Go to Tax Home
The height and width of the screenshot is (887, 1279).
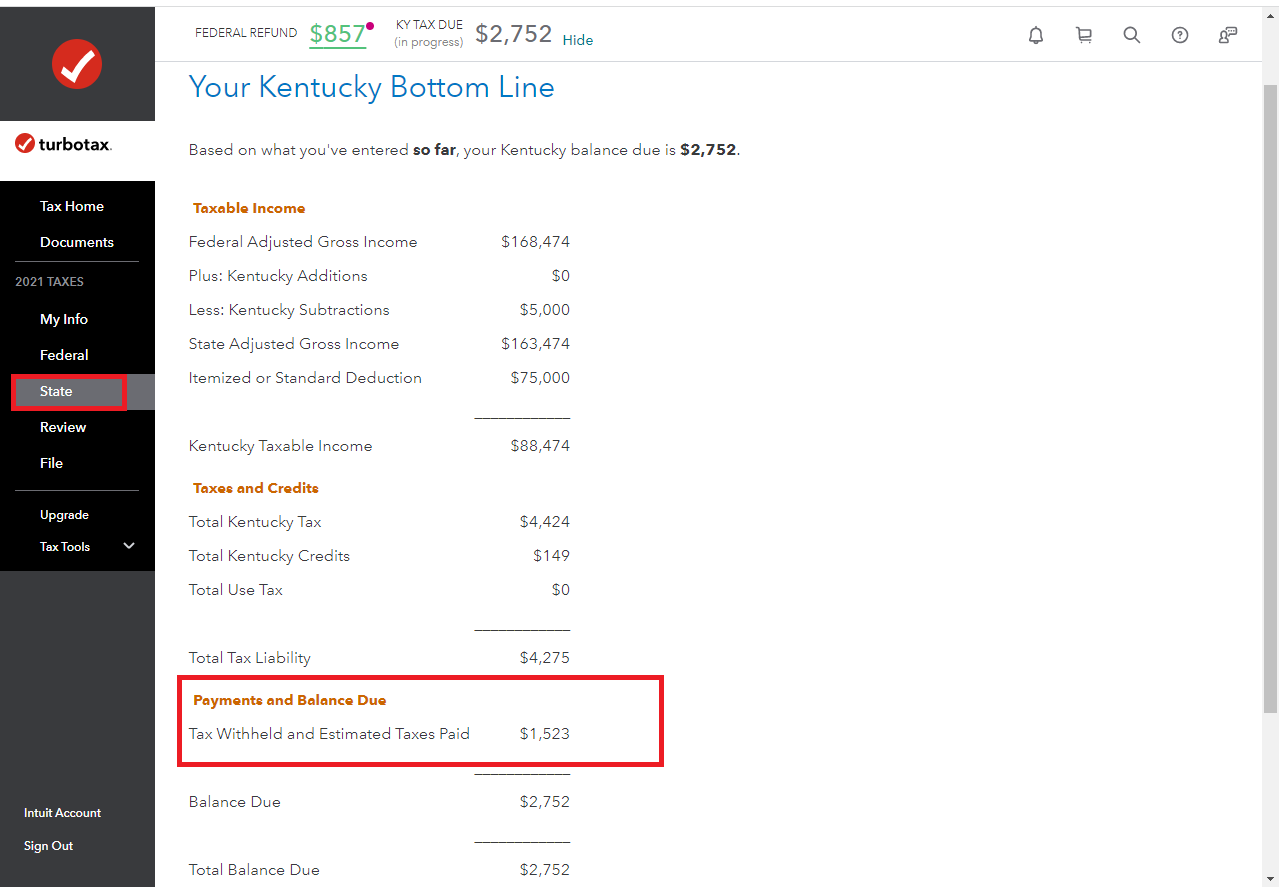click(x=72, y=206)
